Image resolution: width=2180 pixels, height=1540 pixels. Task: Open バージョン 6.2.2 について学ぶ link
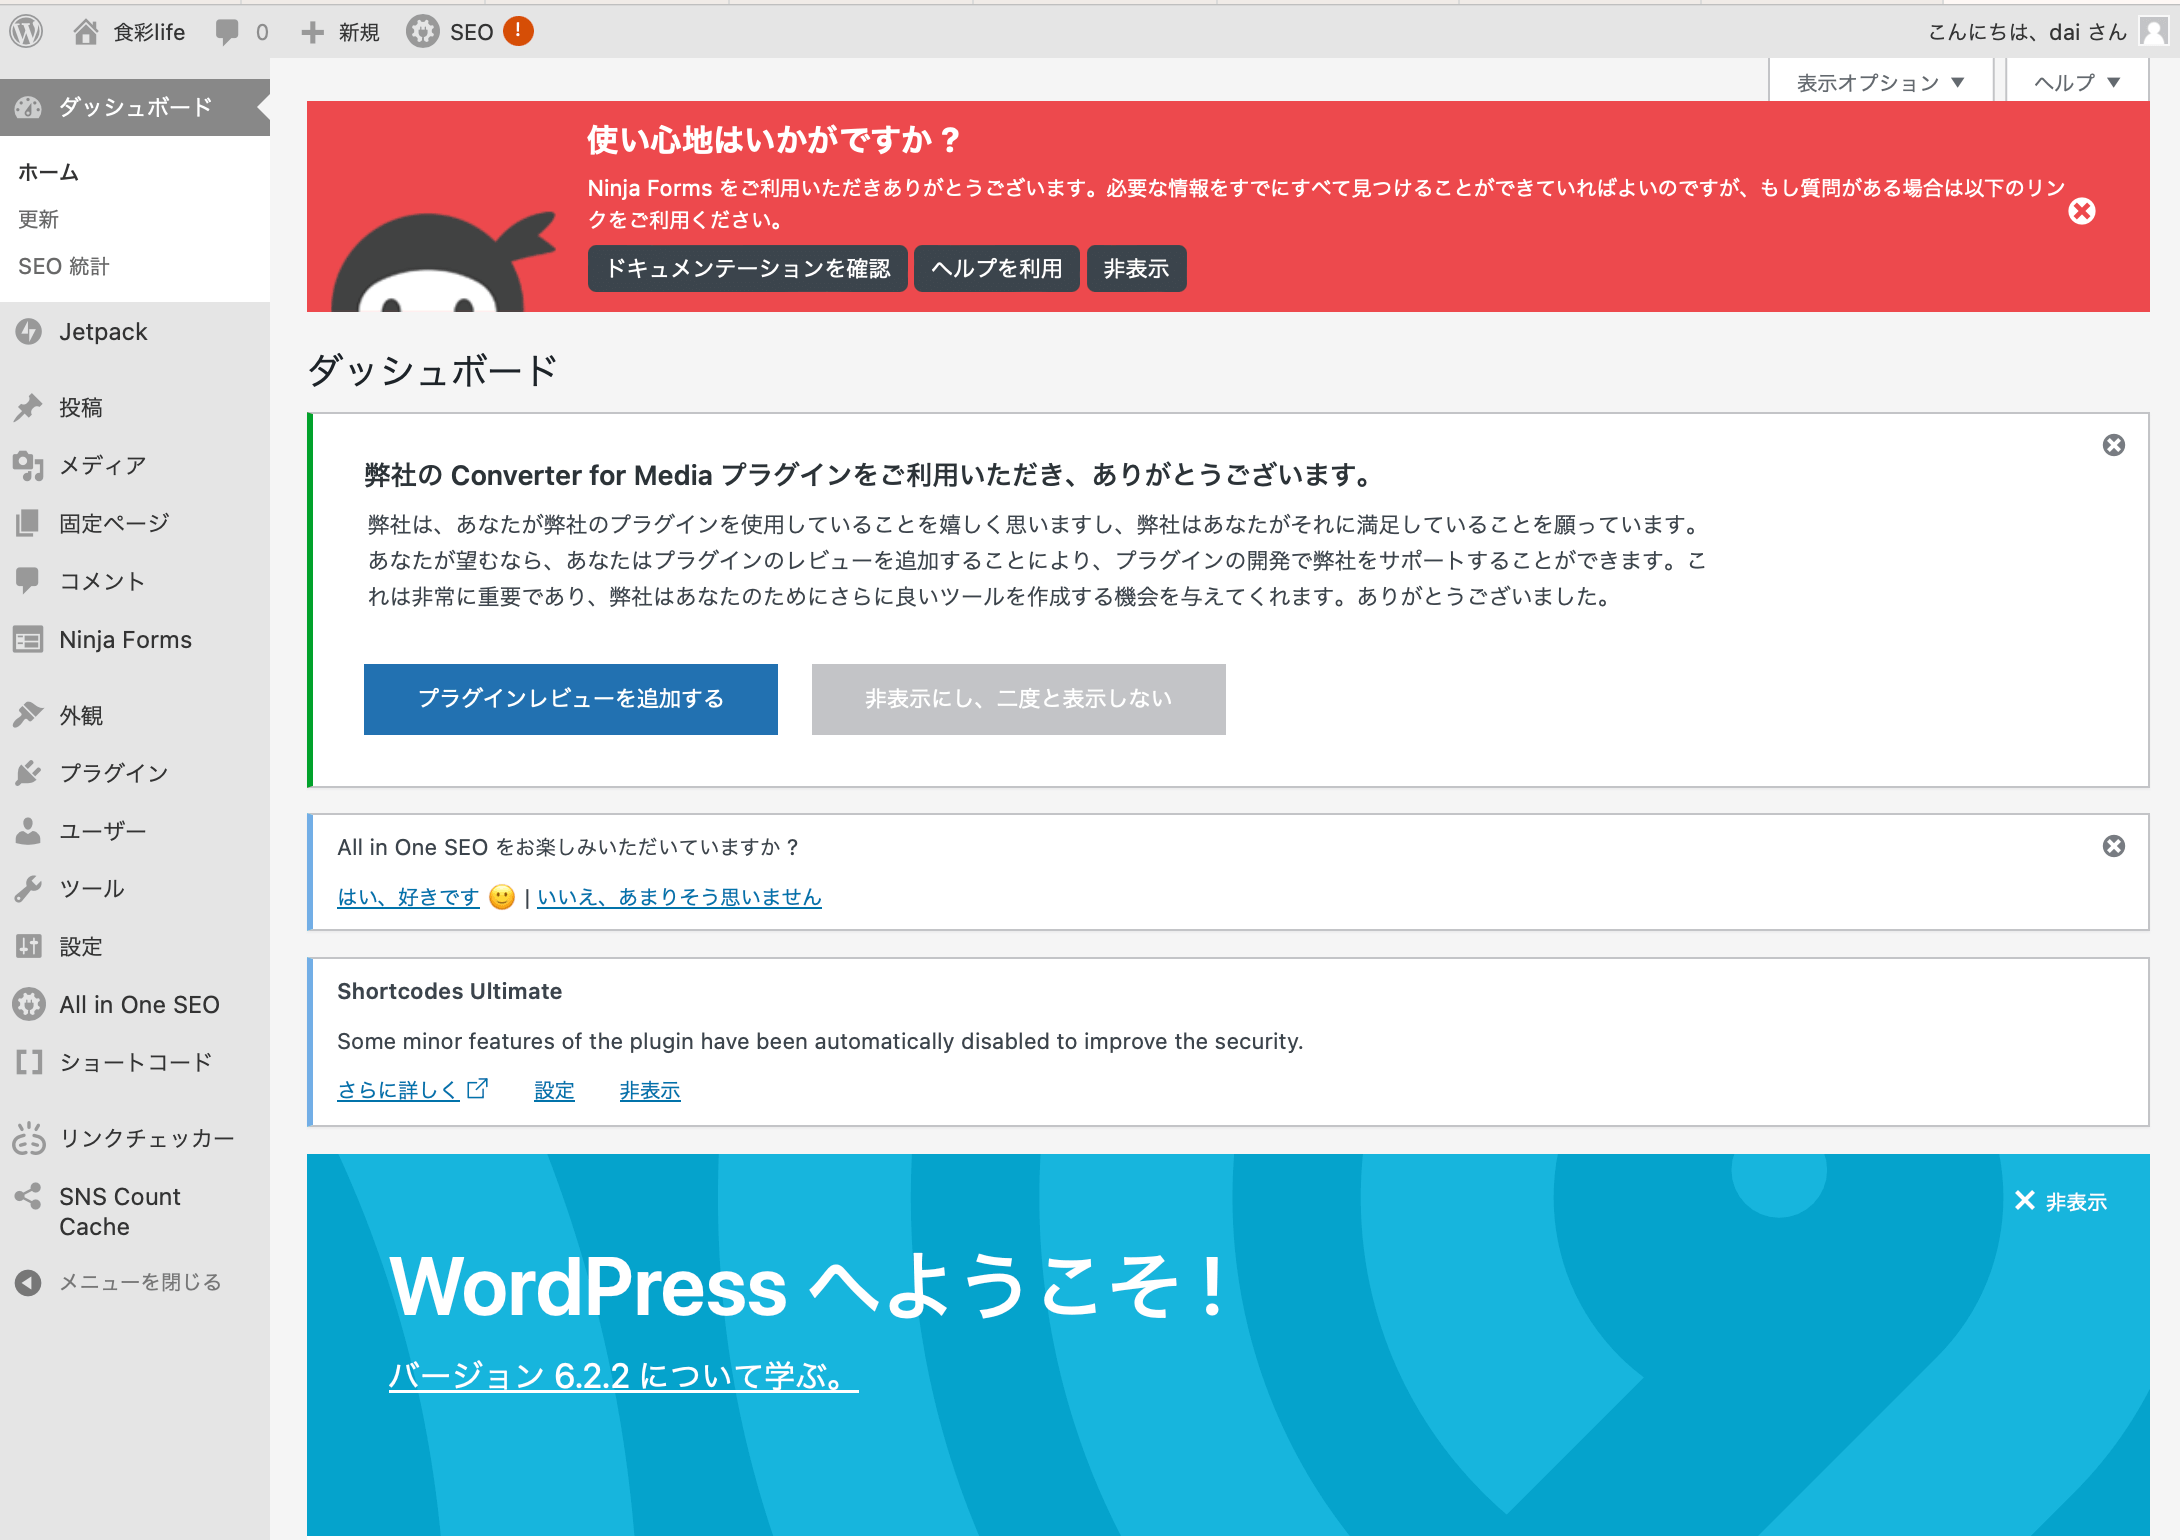(x=623, y=1376)
